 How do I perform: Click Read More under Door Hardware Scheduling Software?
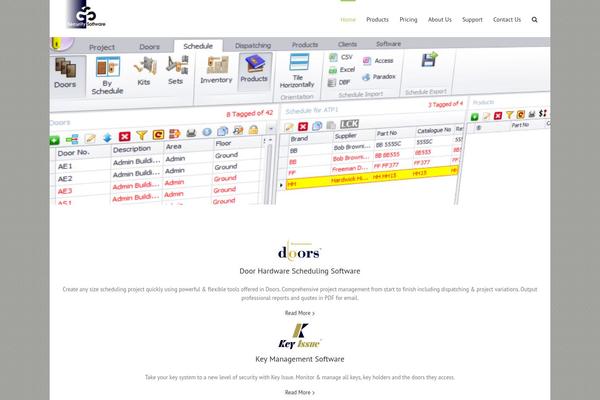click(x=300, y=313)
